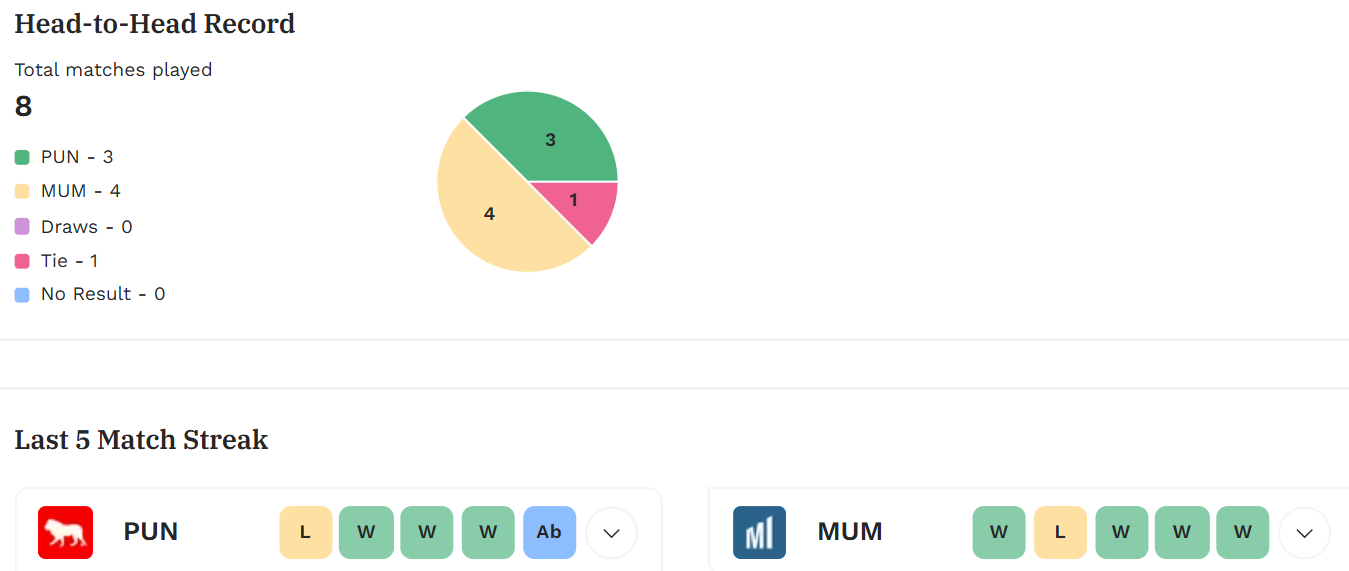Expand PUN streak details chevron
Screen dimensions: 1349x571
coord(612,533)
